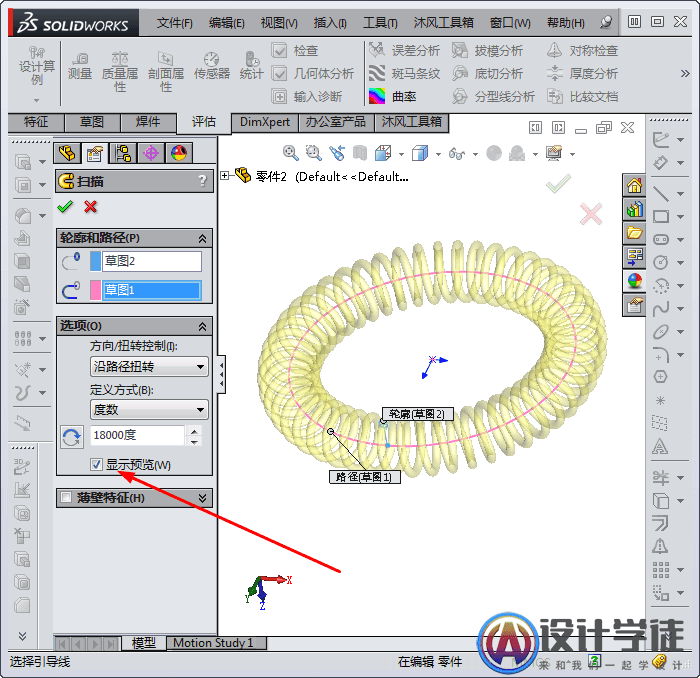Expand the 薄壁特征 section
The width and height of the screenshot is (700, 678).
(x=202, y=498)
